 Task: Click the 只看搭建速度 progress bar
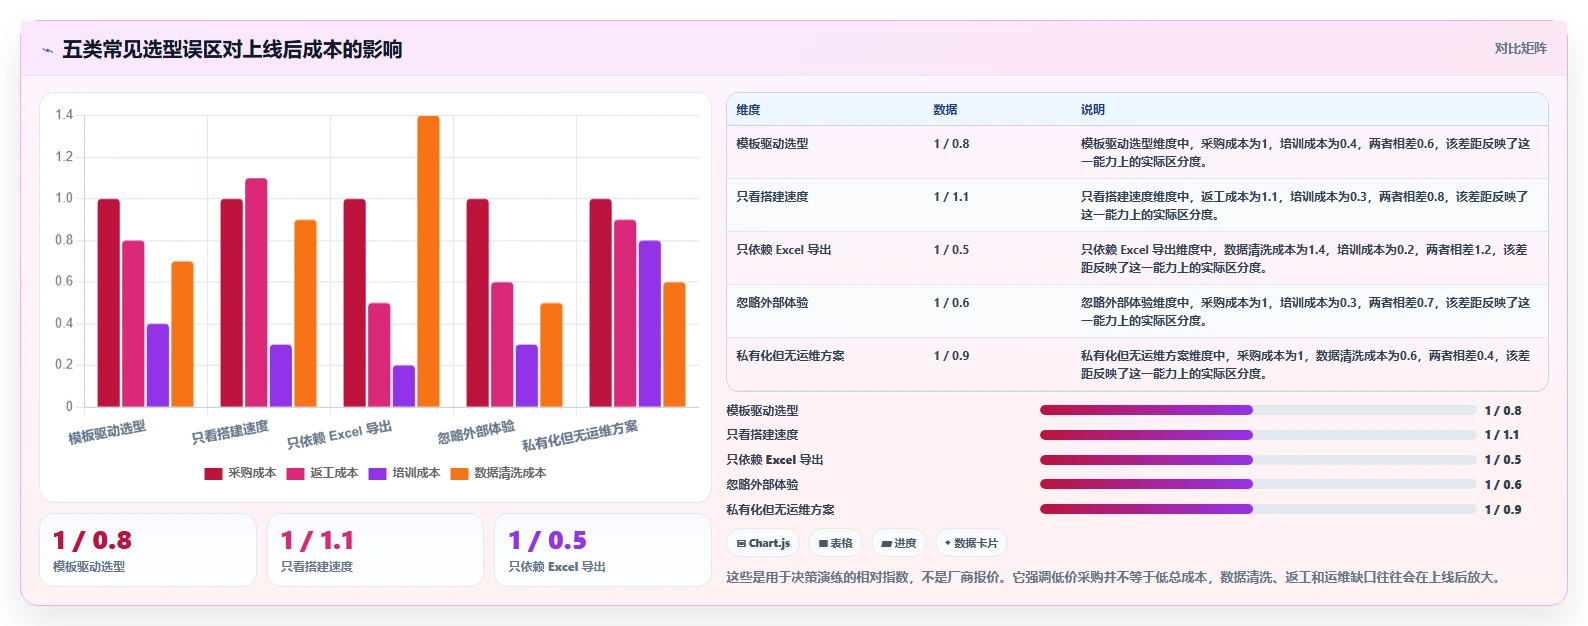[1258, 435]
